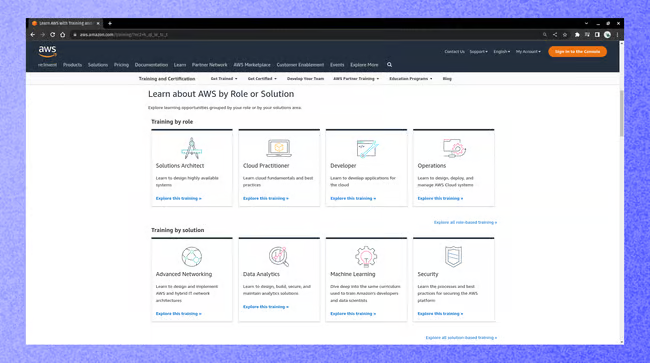The height and width of the screenshot is (363, 650).
Task: Explore this training under Security
Action: 440,314
